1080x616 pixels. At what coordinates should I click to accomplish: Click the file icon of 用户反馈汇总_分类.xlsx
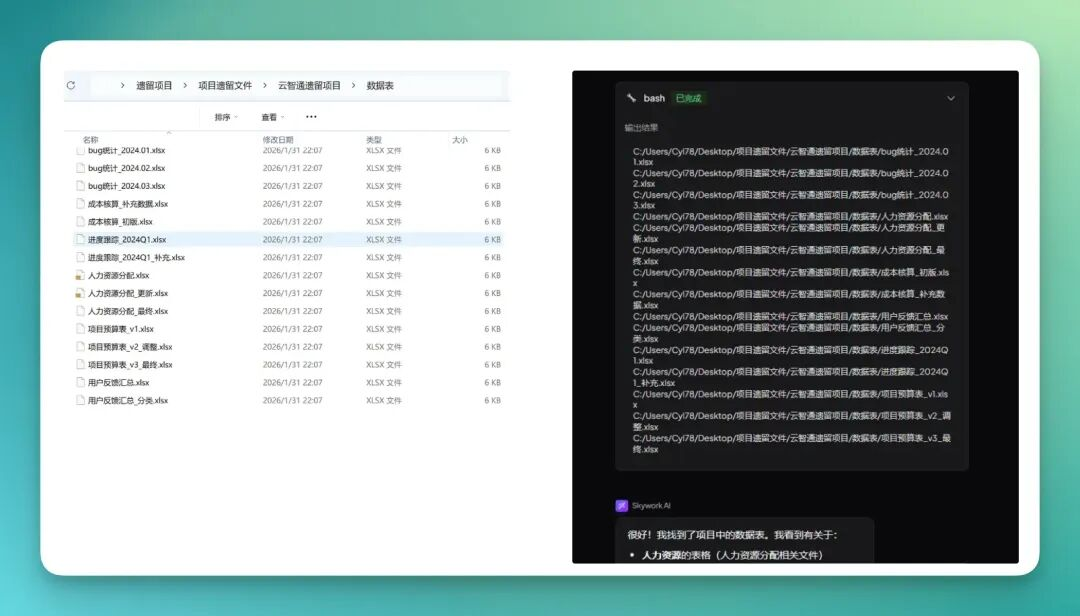pos(80,400)
